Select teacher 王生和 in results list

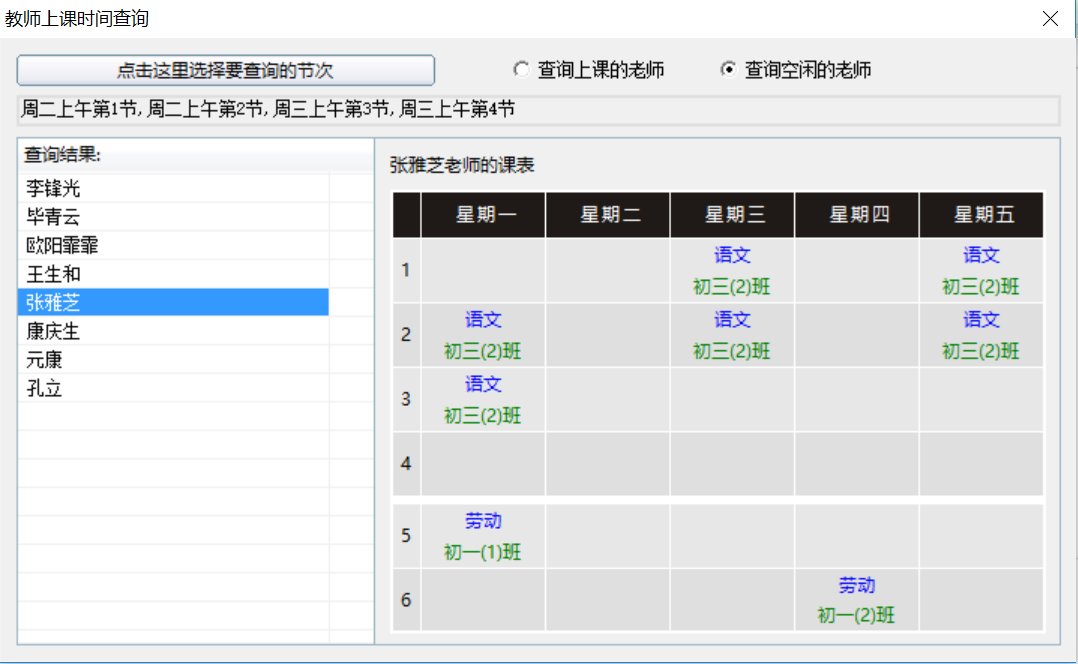coord(173,274)
